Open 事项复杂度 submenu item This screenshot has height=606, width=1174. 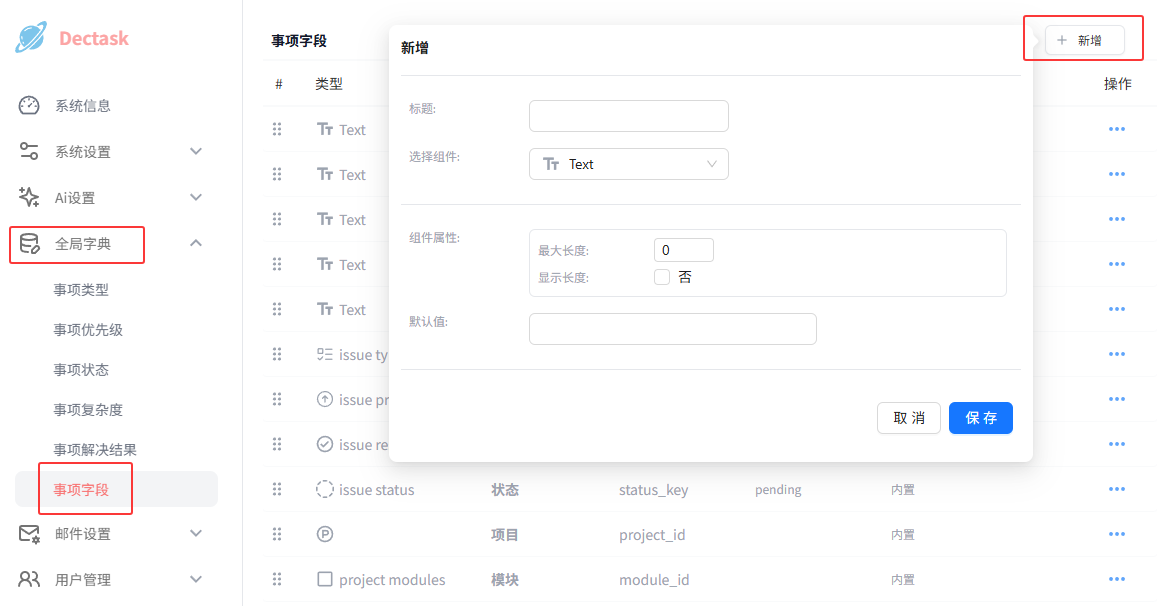tap(88, 410)
